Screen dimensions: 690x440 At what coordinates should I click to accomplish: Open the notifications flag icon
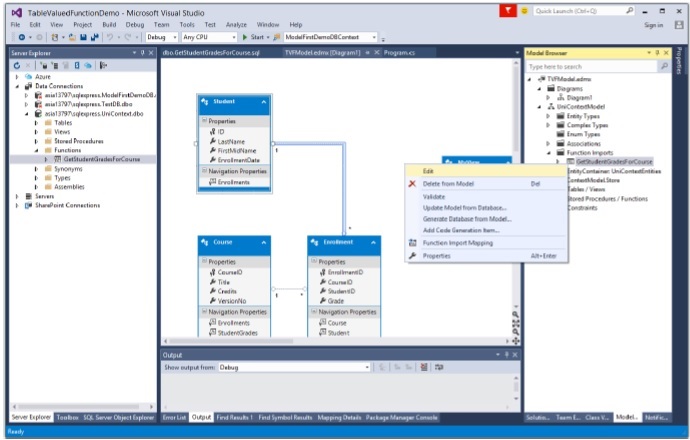coord(508,10)
